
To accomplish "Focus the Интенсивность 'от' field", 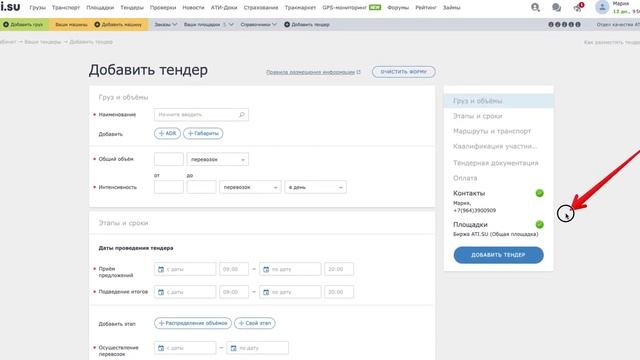I will coord(169,187).
